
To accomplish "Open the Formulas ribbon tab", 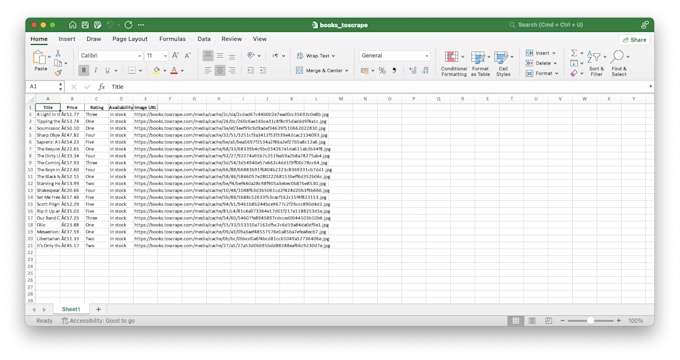I will tap(172, 39).
